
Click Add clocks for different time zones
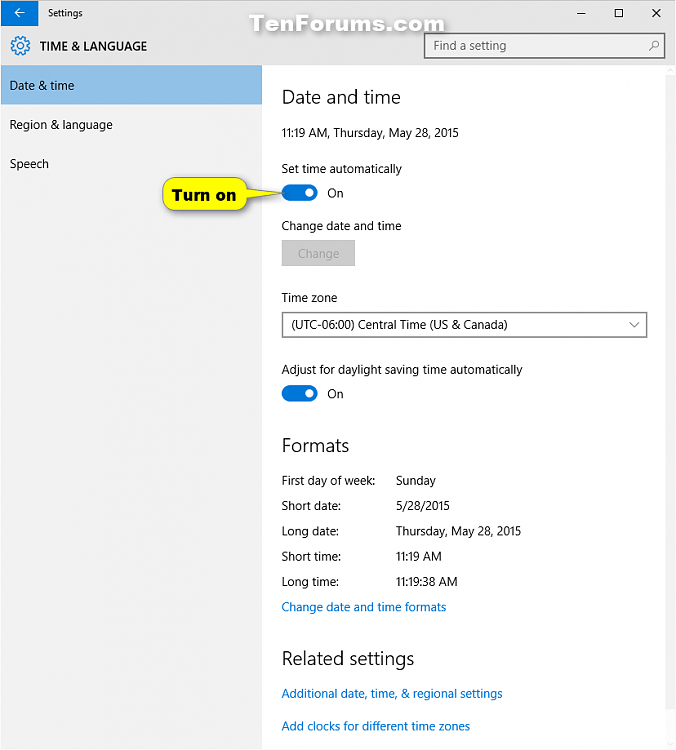coord(376,726)
